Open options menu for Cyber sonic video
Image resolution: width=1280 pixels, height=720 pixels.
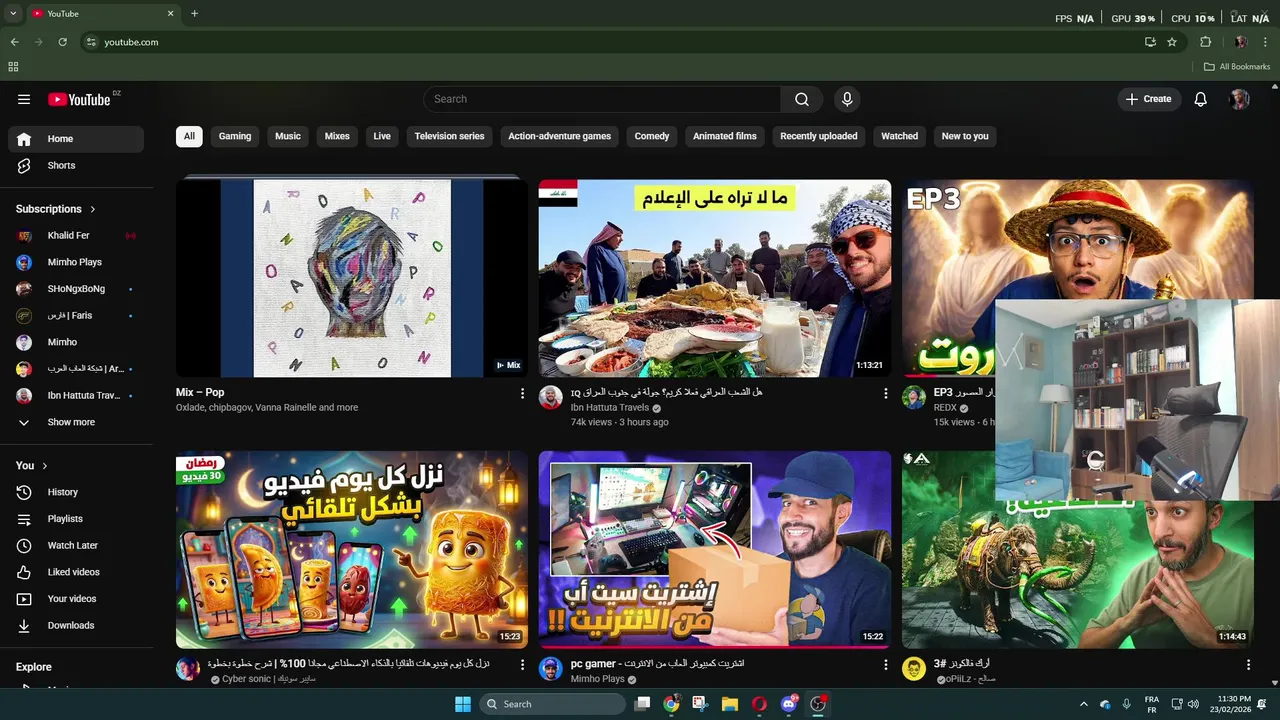pyautogui.click(x=522, y=665)
